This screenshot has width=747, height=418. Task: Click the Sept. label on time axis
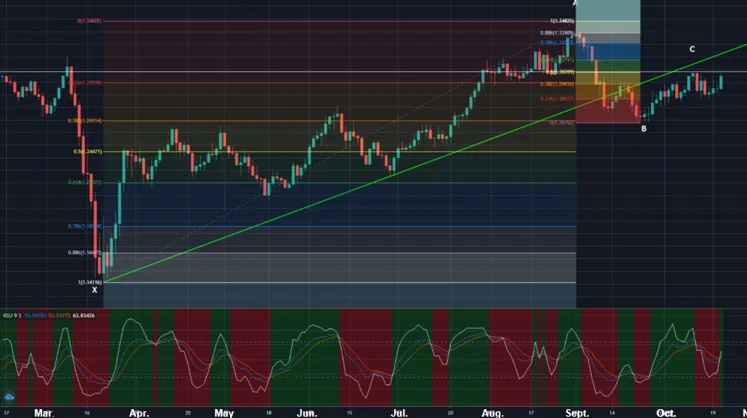tap(577, 413)
